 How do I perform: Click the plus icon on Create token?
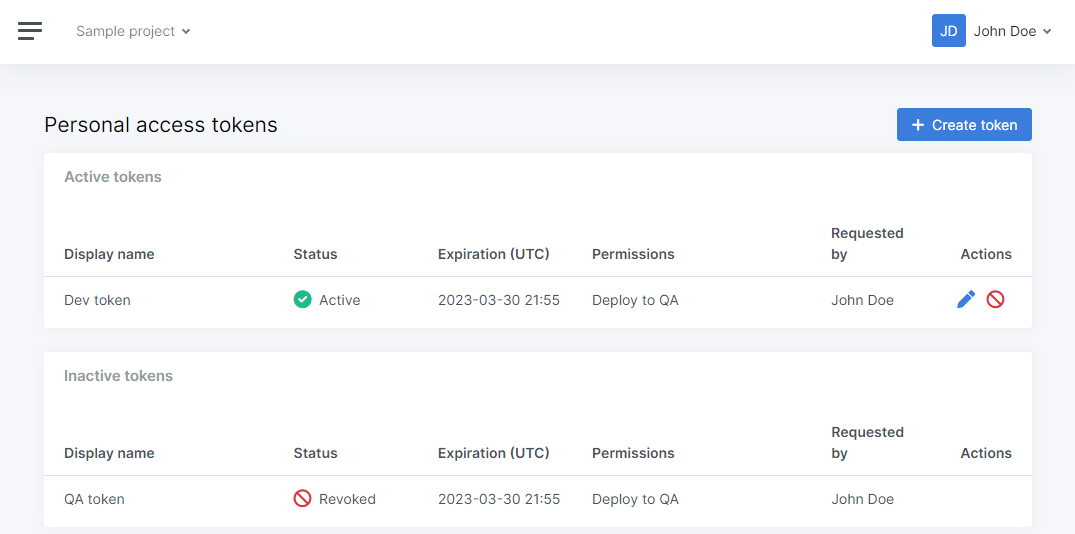pyautogui.click(x=918, y=125)
